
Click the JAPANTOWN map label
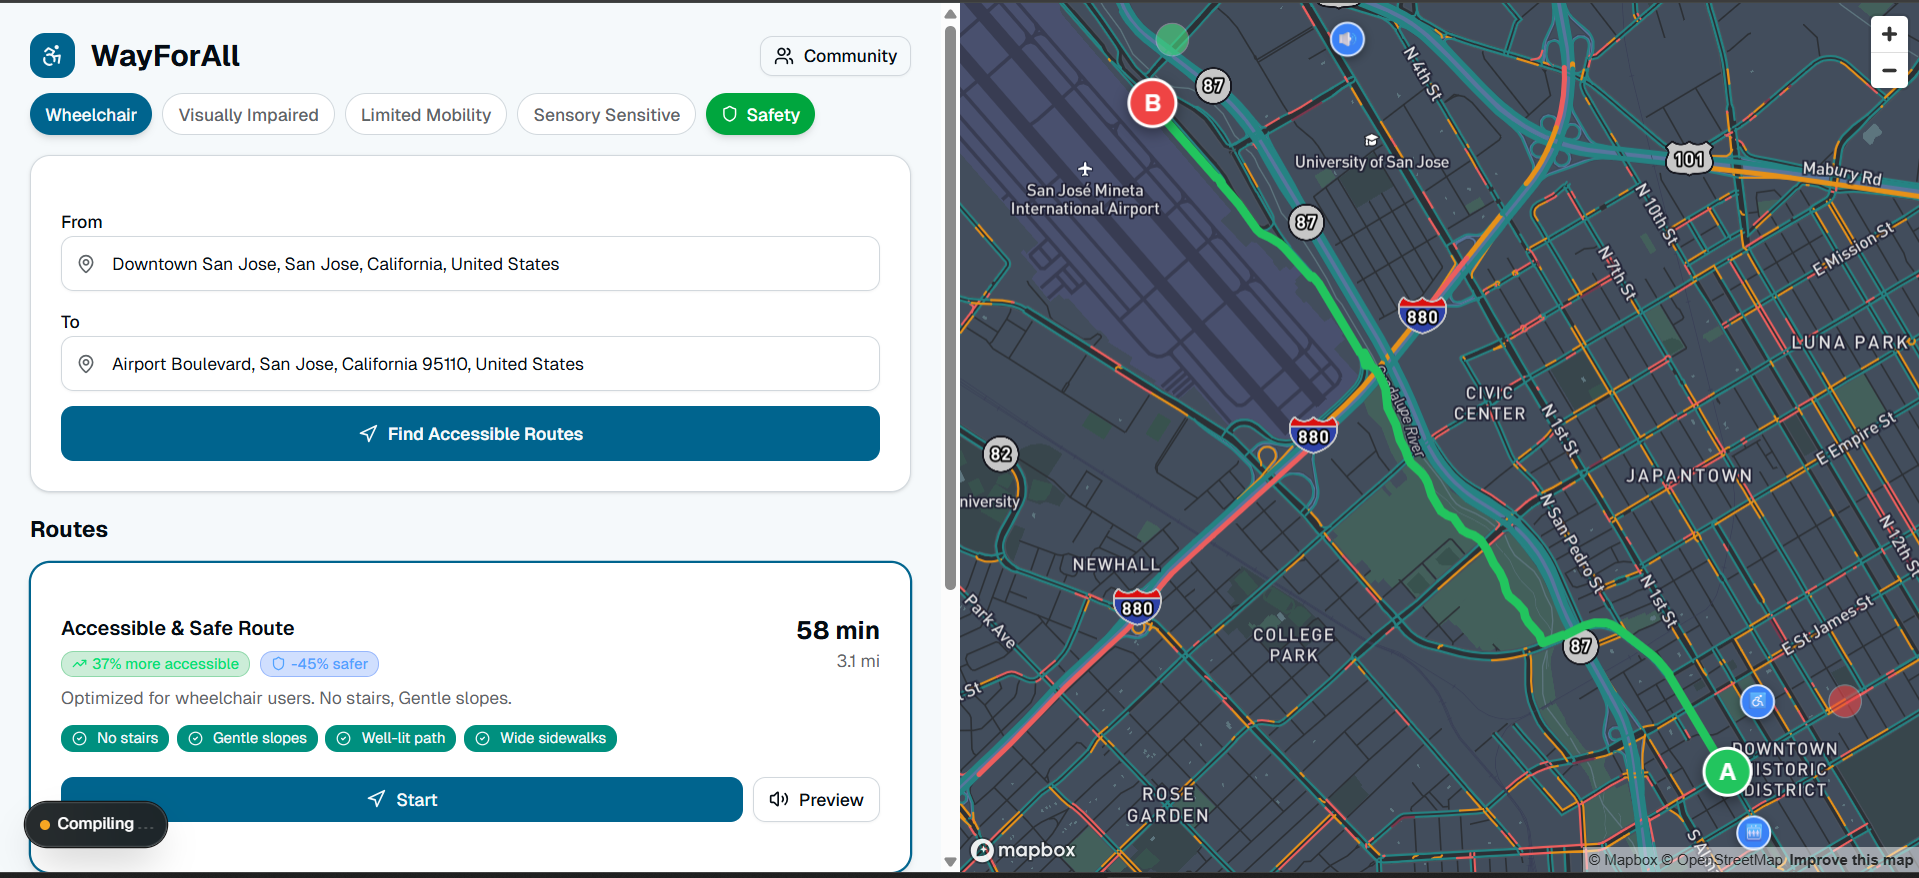1689,476
